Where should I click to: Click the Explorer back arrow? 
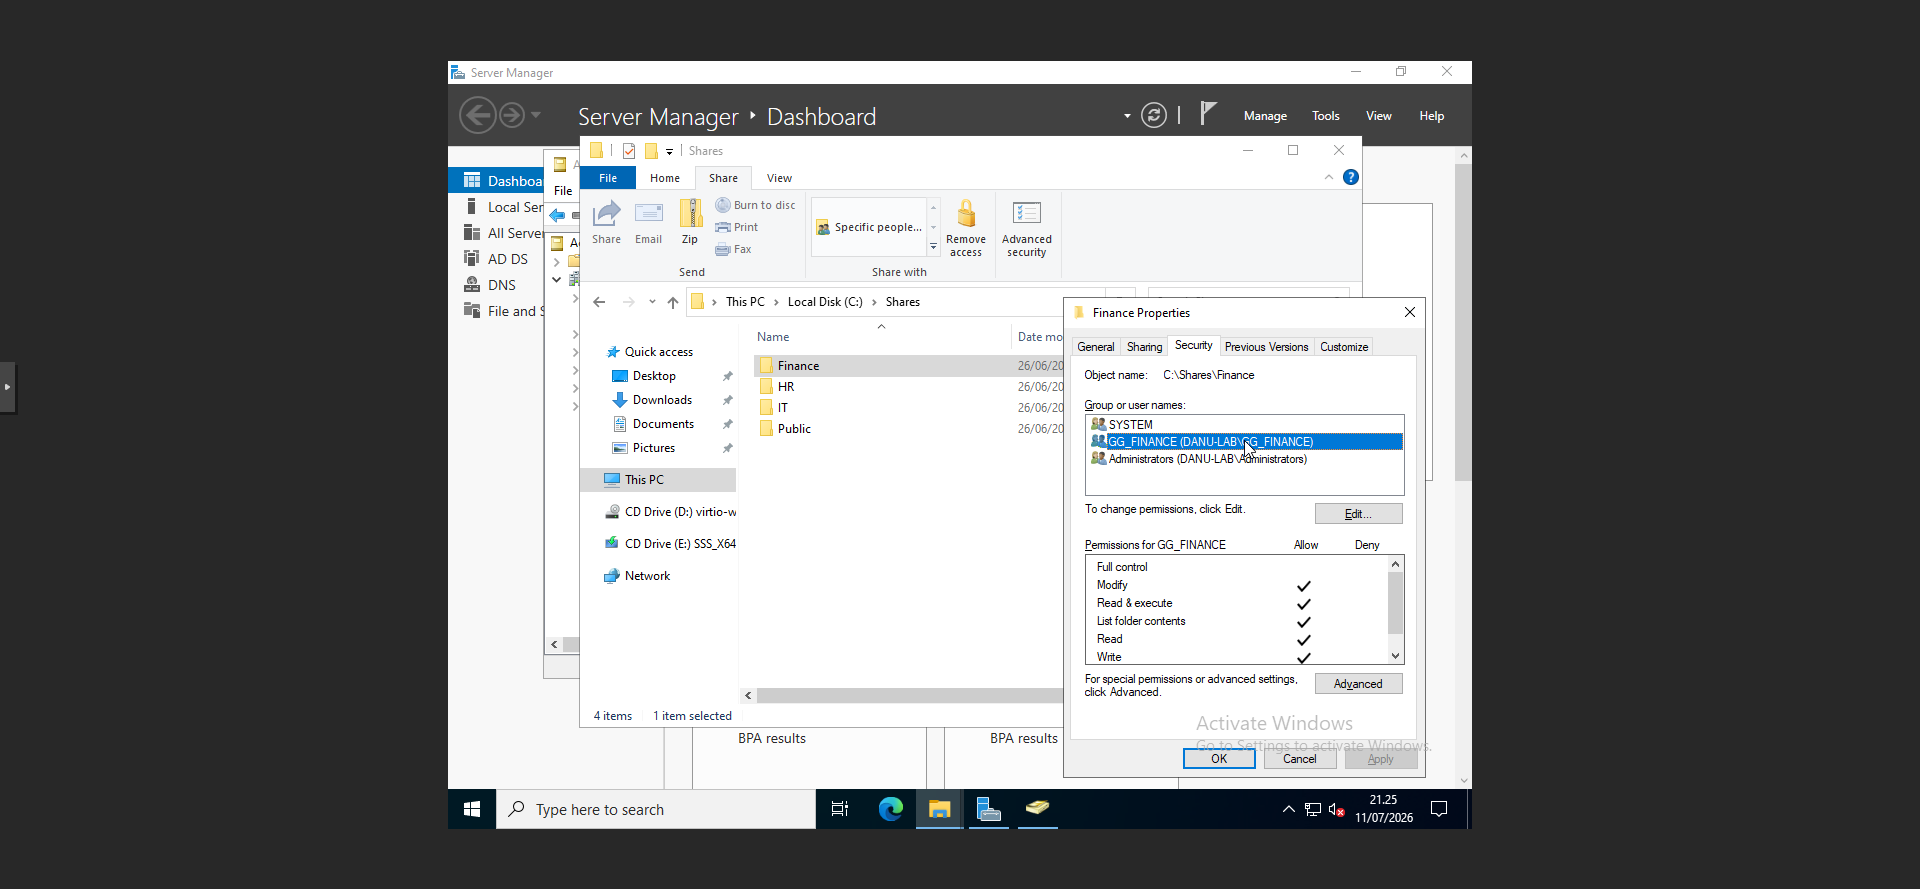click(x=599, y=302)
